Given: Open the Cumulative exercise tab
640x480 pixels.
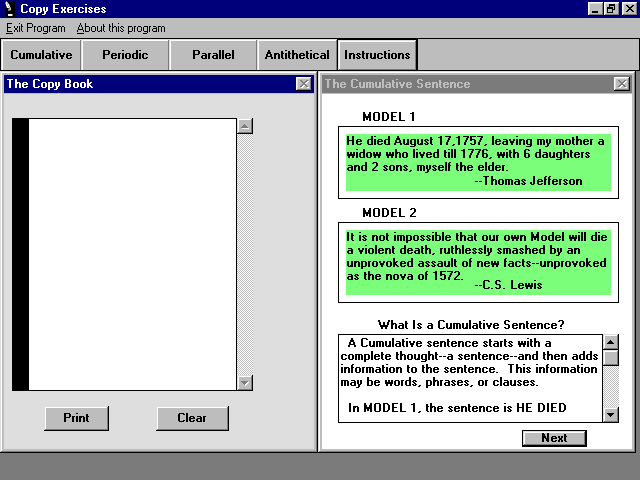Looking at the screenshot, I should point(41,55).
